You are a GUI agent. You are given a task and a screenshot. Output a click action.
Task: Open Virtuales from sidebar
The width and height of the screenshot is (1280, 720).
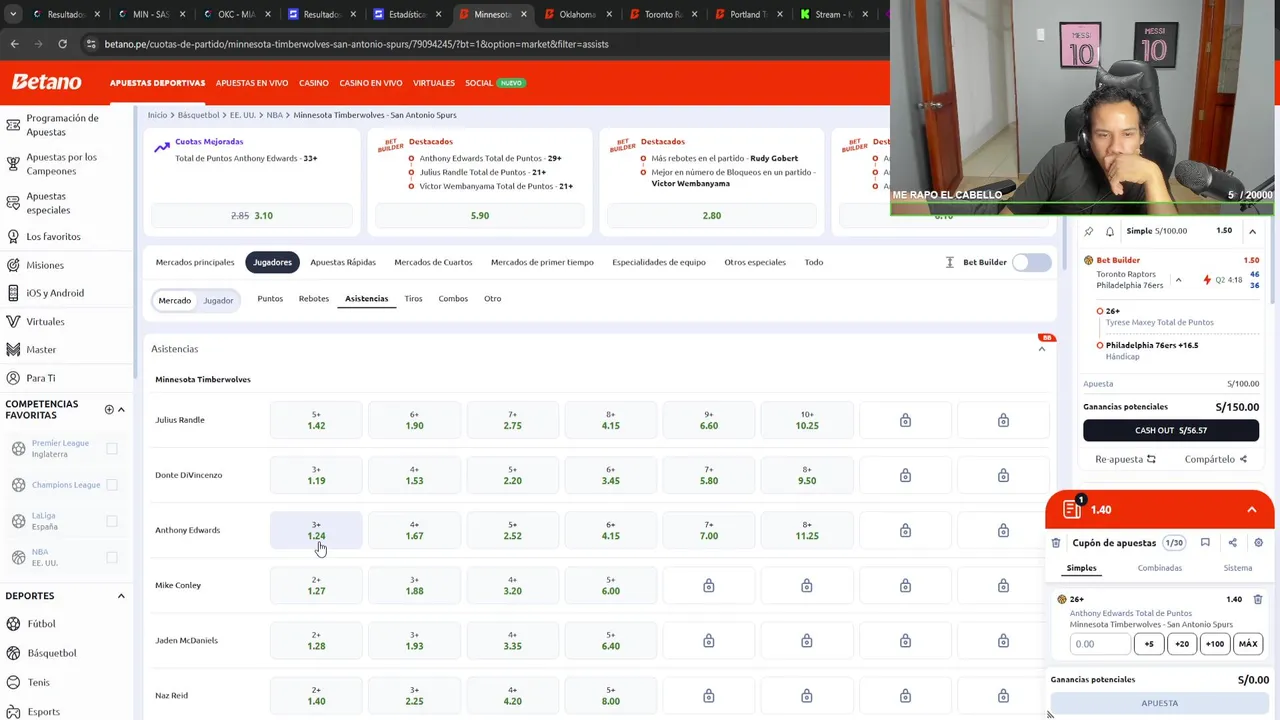[45, 321]
